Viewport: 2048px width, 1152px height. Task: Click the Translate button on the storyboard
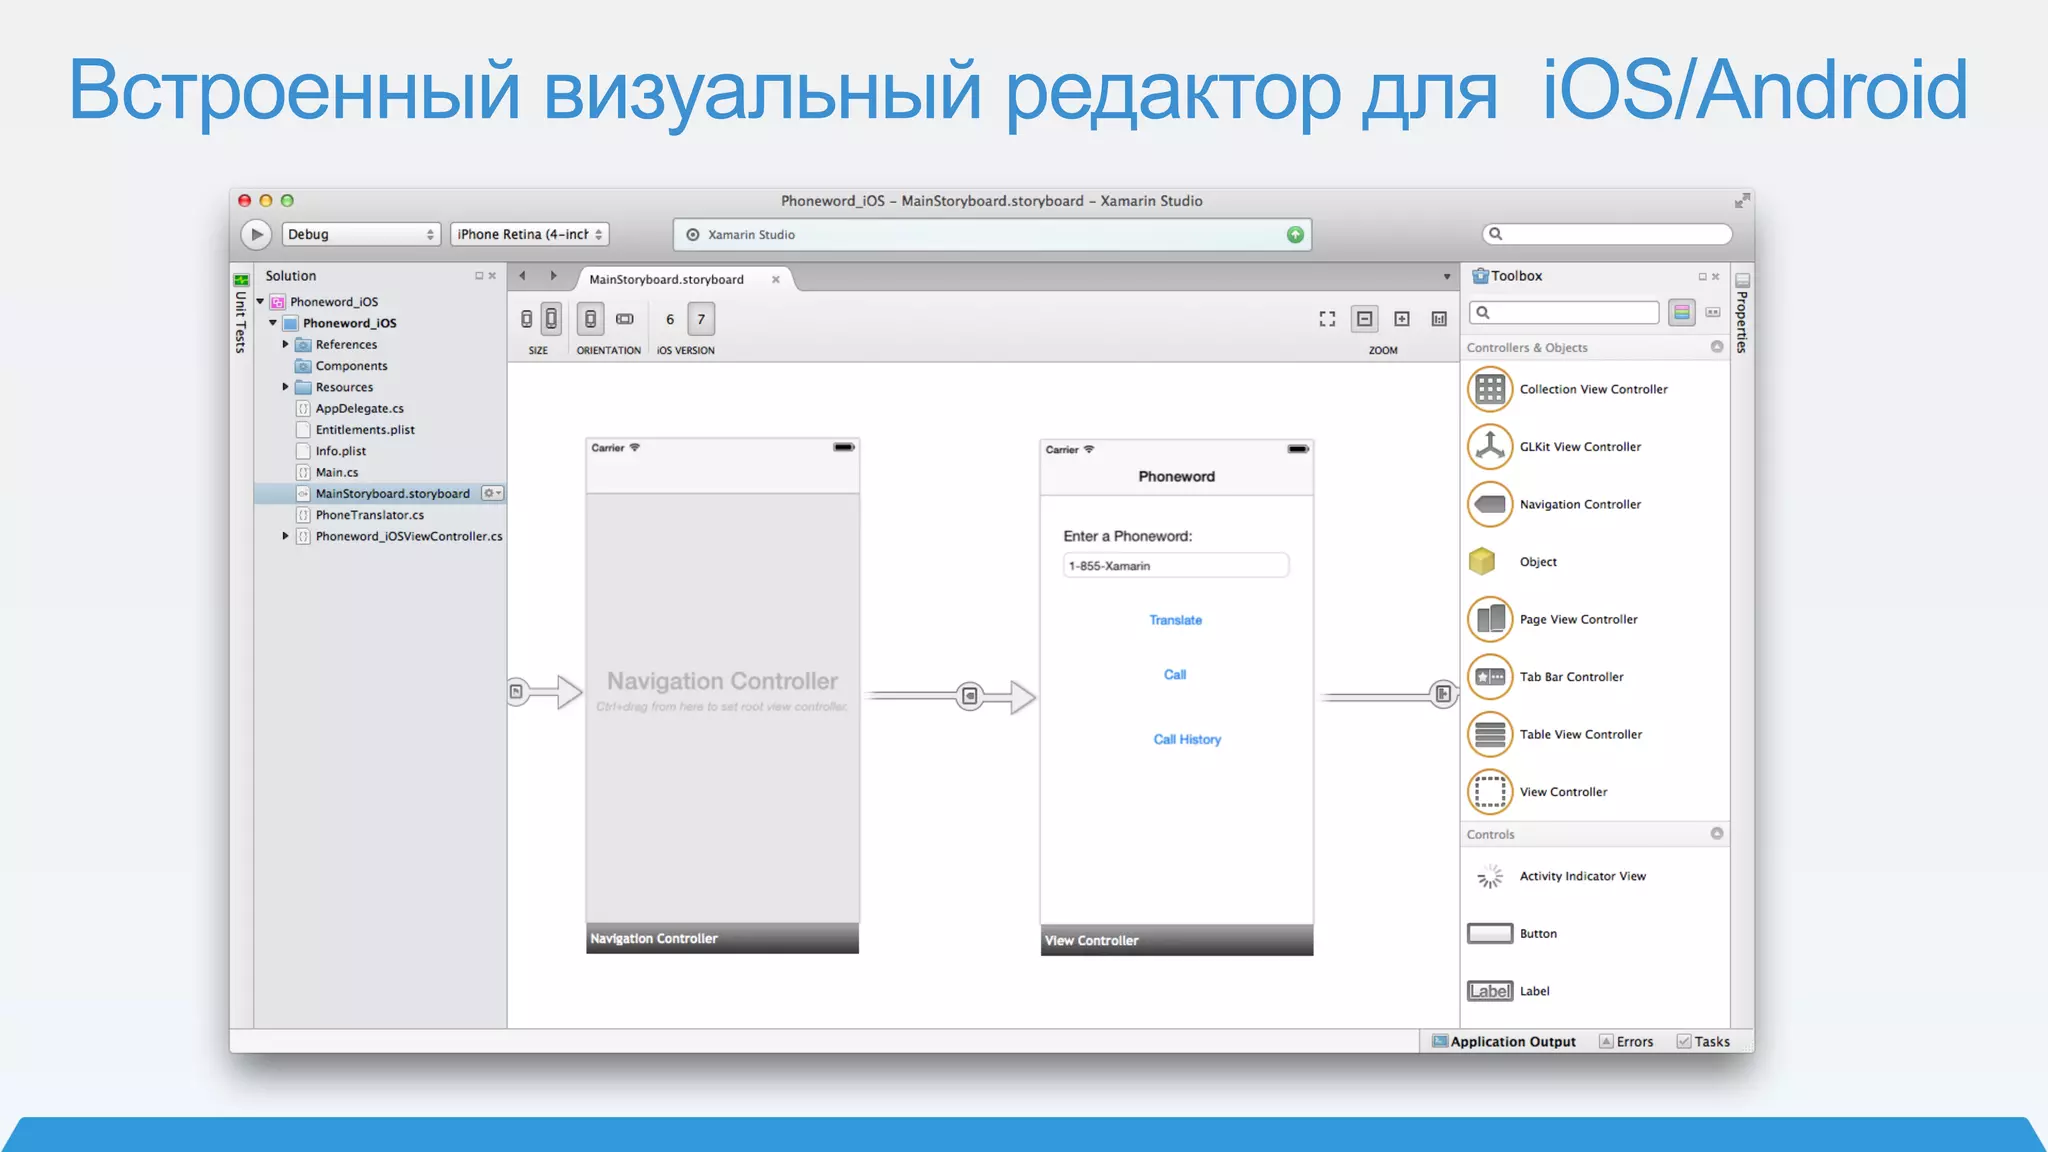tap(1175, 620)
